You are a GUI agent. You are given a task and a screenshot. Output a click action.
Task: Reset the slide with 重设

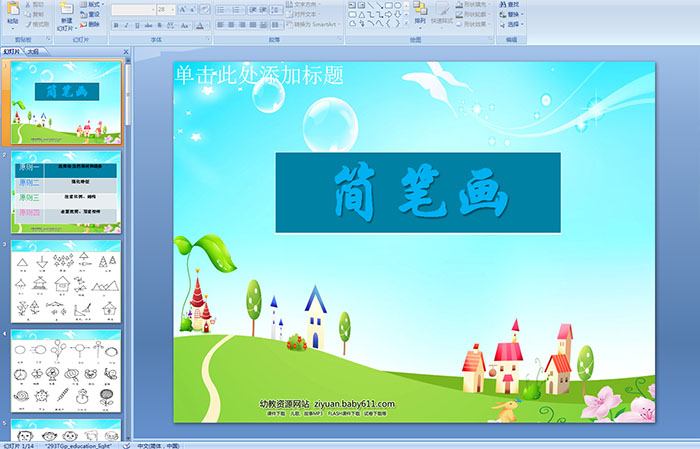coord(90,14)
